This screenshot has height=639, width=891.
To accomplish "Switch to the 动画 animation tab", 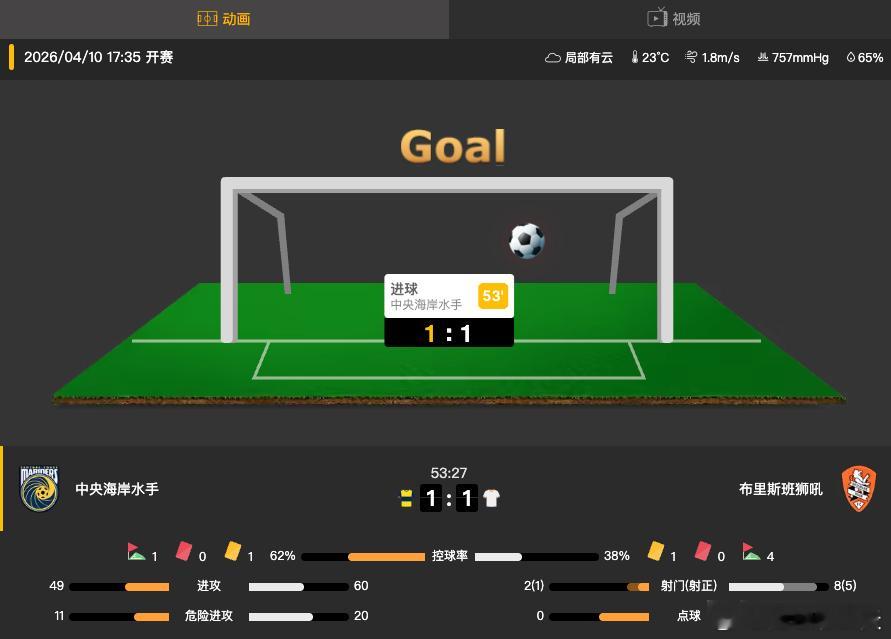I will pos(224,19).
